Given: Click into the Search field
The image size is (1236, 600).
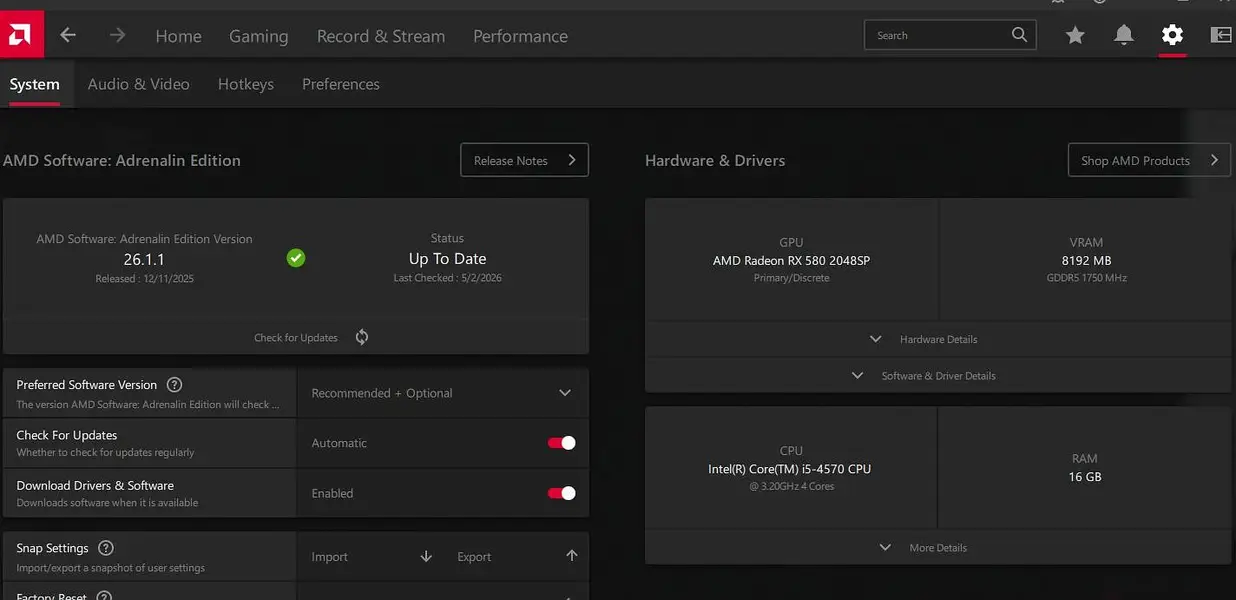Looking at the screenshot, I should click(950, 35).
